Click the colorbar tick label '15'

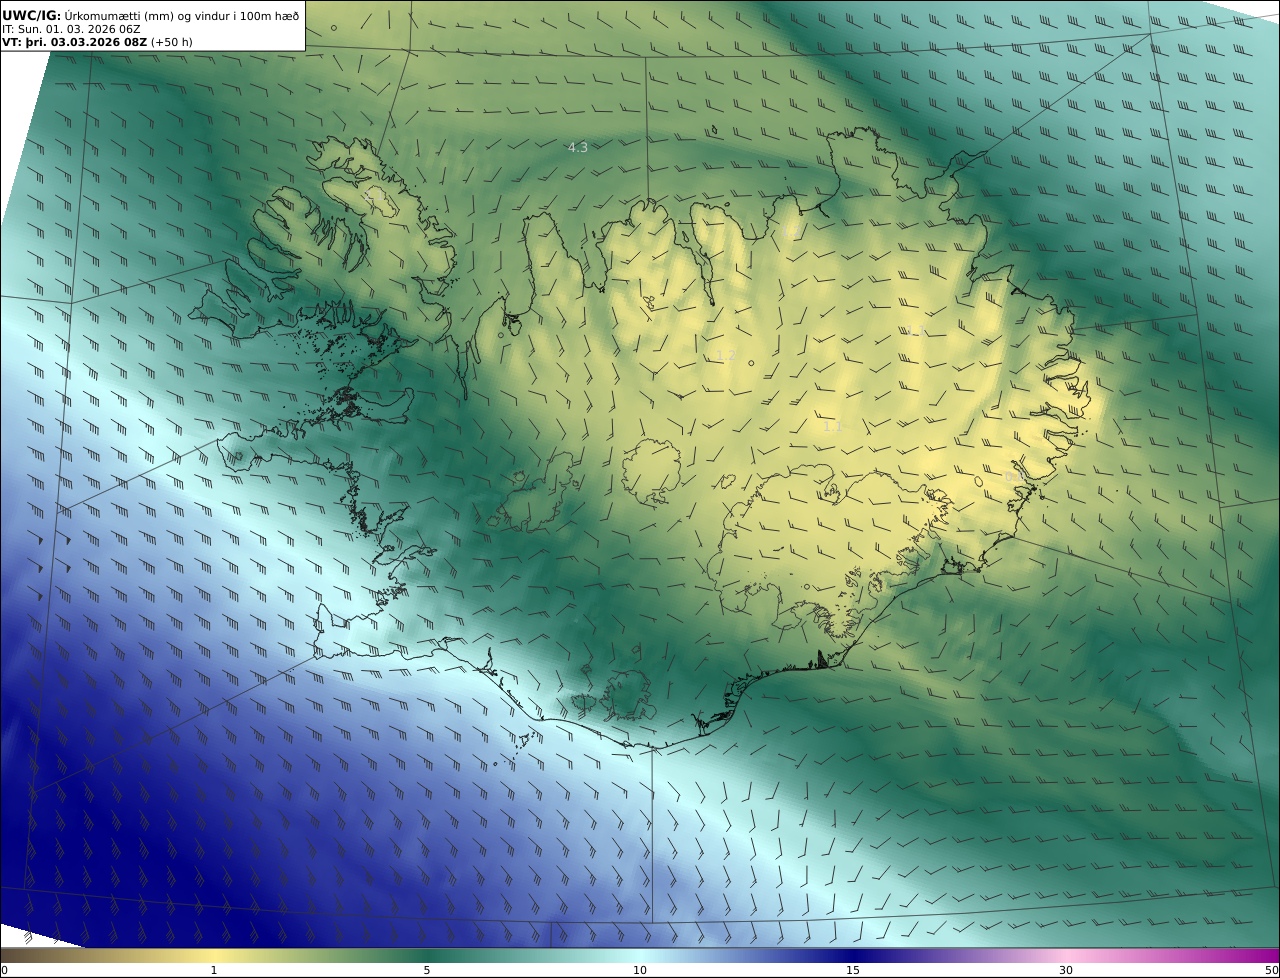(853, 970)
